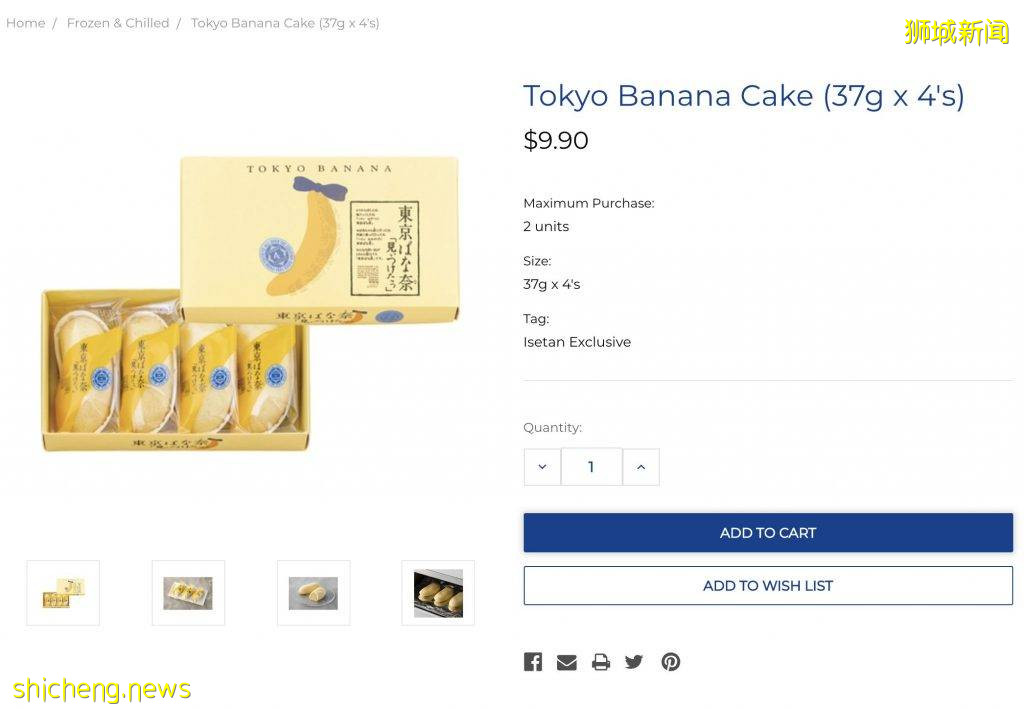Image resolution: width=1024 pixels, height=709 pixels.
Task: Share the product on Twitter
Action: [x=634, y=661]
